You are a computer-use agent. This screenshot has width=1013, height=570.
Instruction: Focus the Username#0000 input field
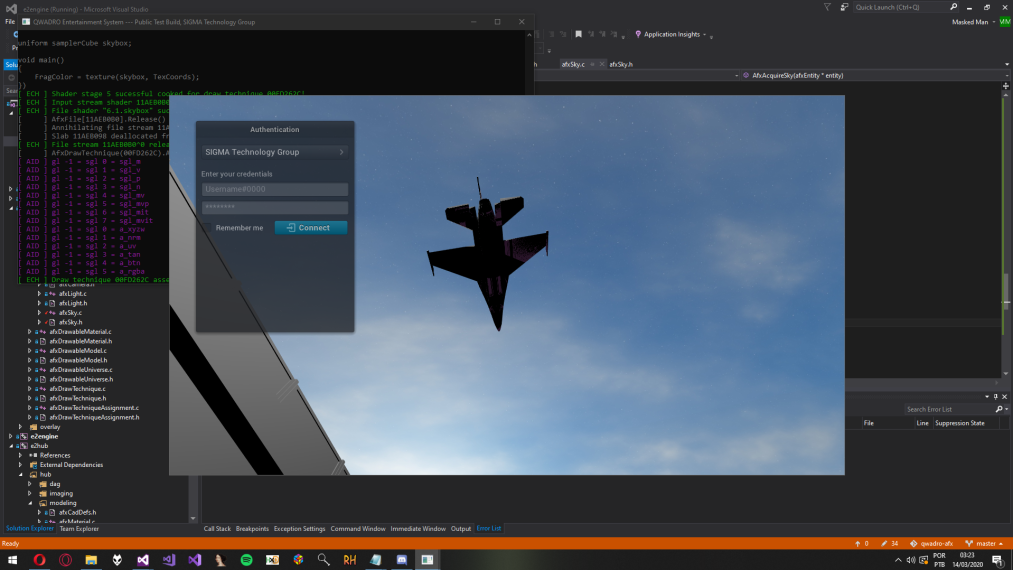275,189
